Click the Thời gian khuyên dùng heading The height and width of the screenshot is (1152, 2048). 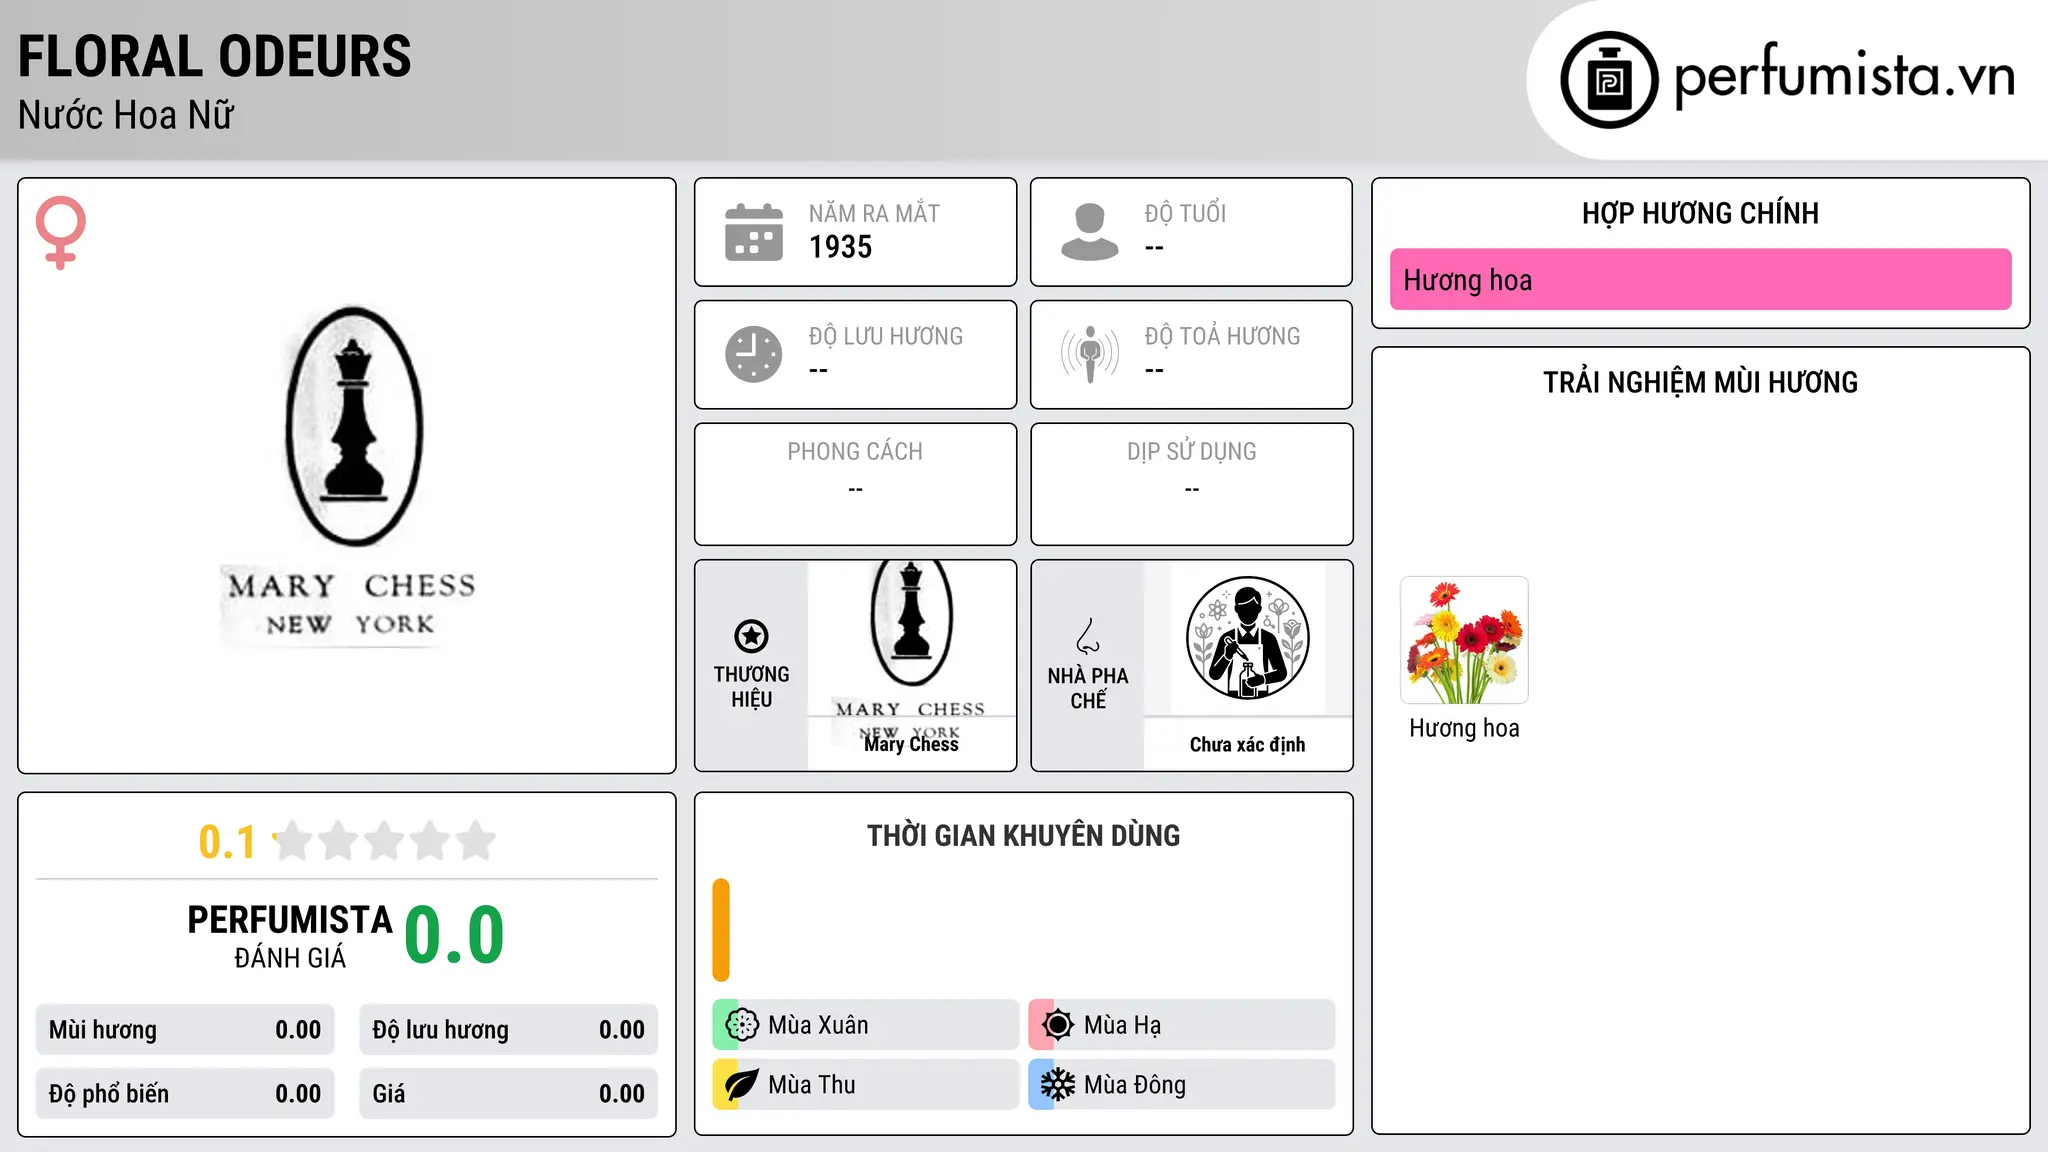click(x=1023, y=835)
